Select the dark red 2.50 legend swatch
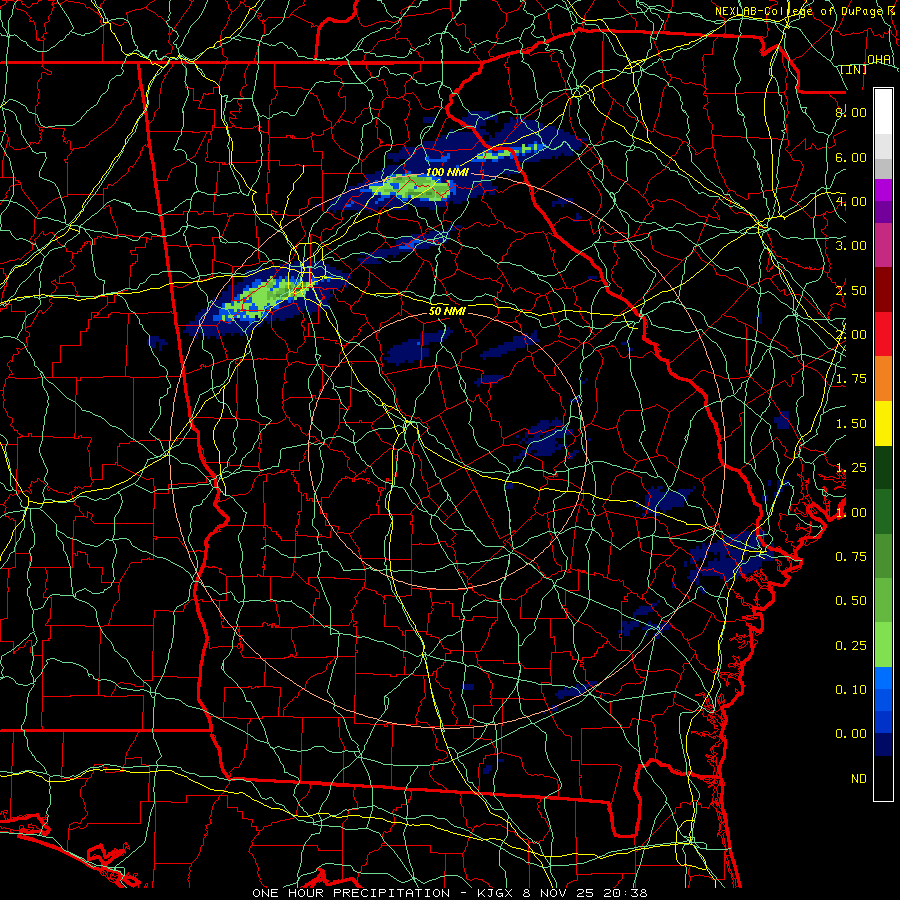Screen dimensions: 900x900 click(x=883, y=290)
